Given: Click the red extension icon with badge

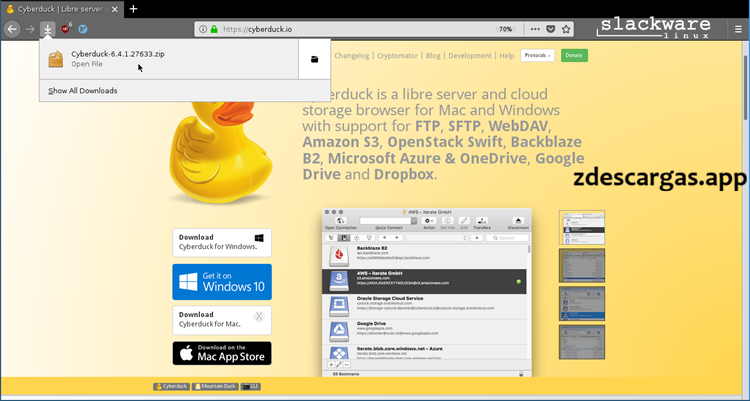Looking at the screenshot, I should pyautogui.click(x=66, y=28).
